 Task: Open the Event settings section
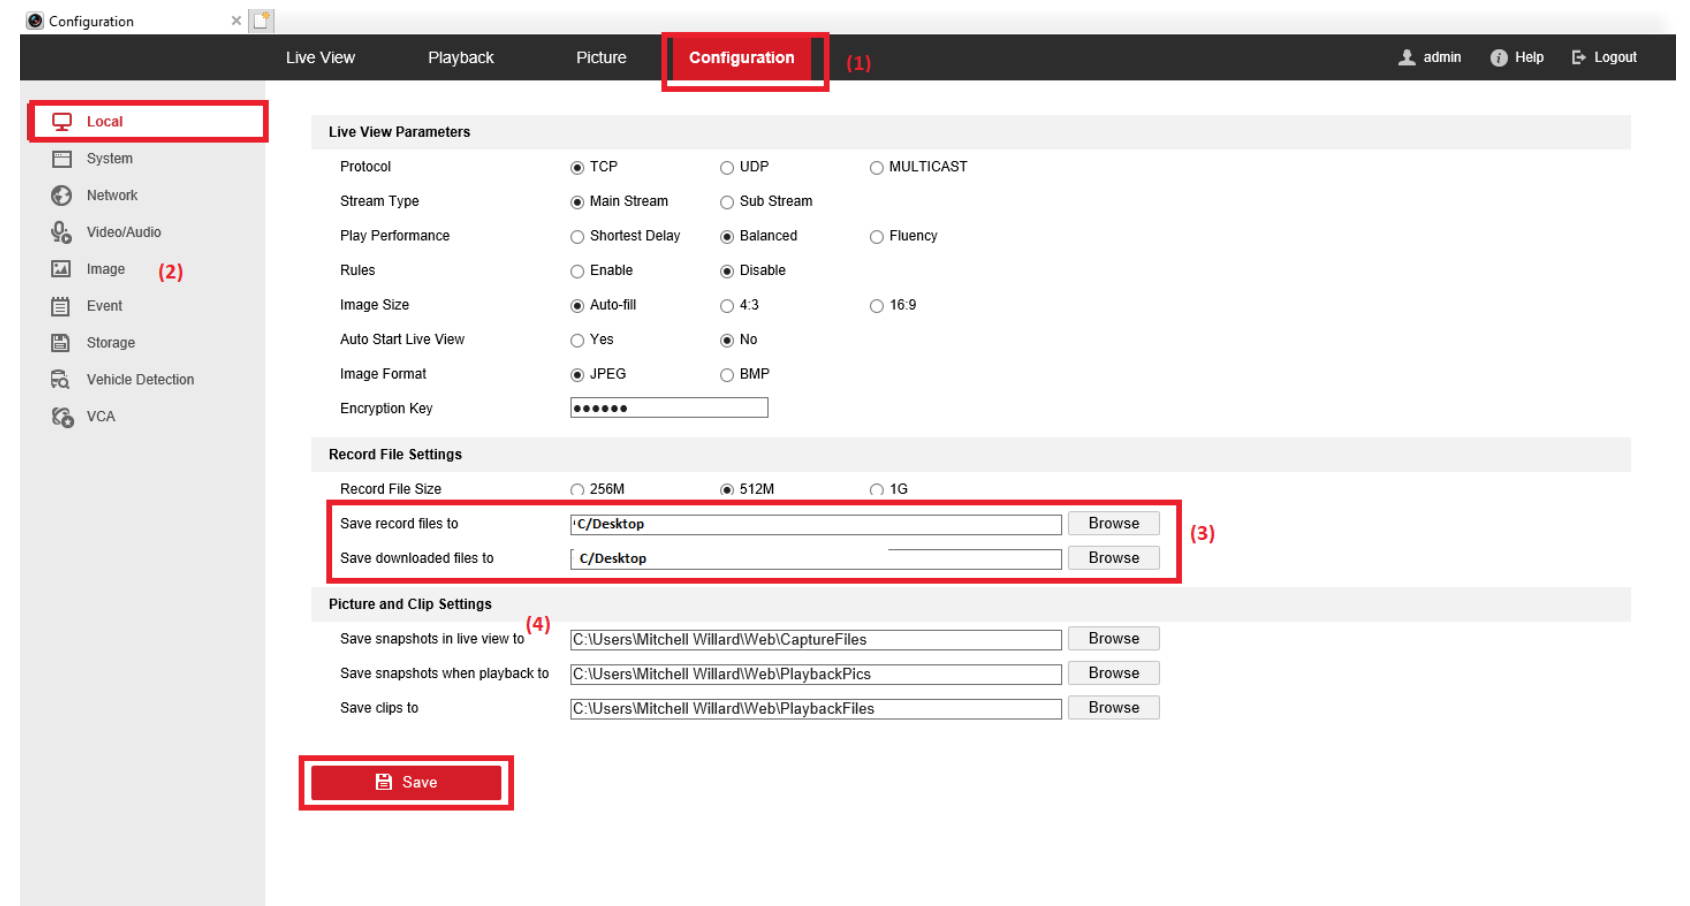click(103, 306)
